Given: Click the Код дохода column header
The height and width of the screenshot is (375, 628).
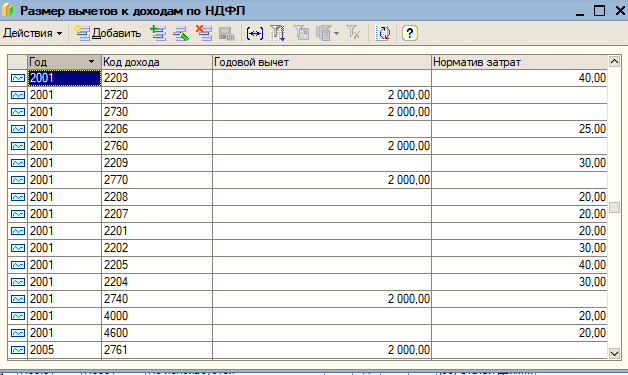Looking at the screenshot, I should (157, 62).
